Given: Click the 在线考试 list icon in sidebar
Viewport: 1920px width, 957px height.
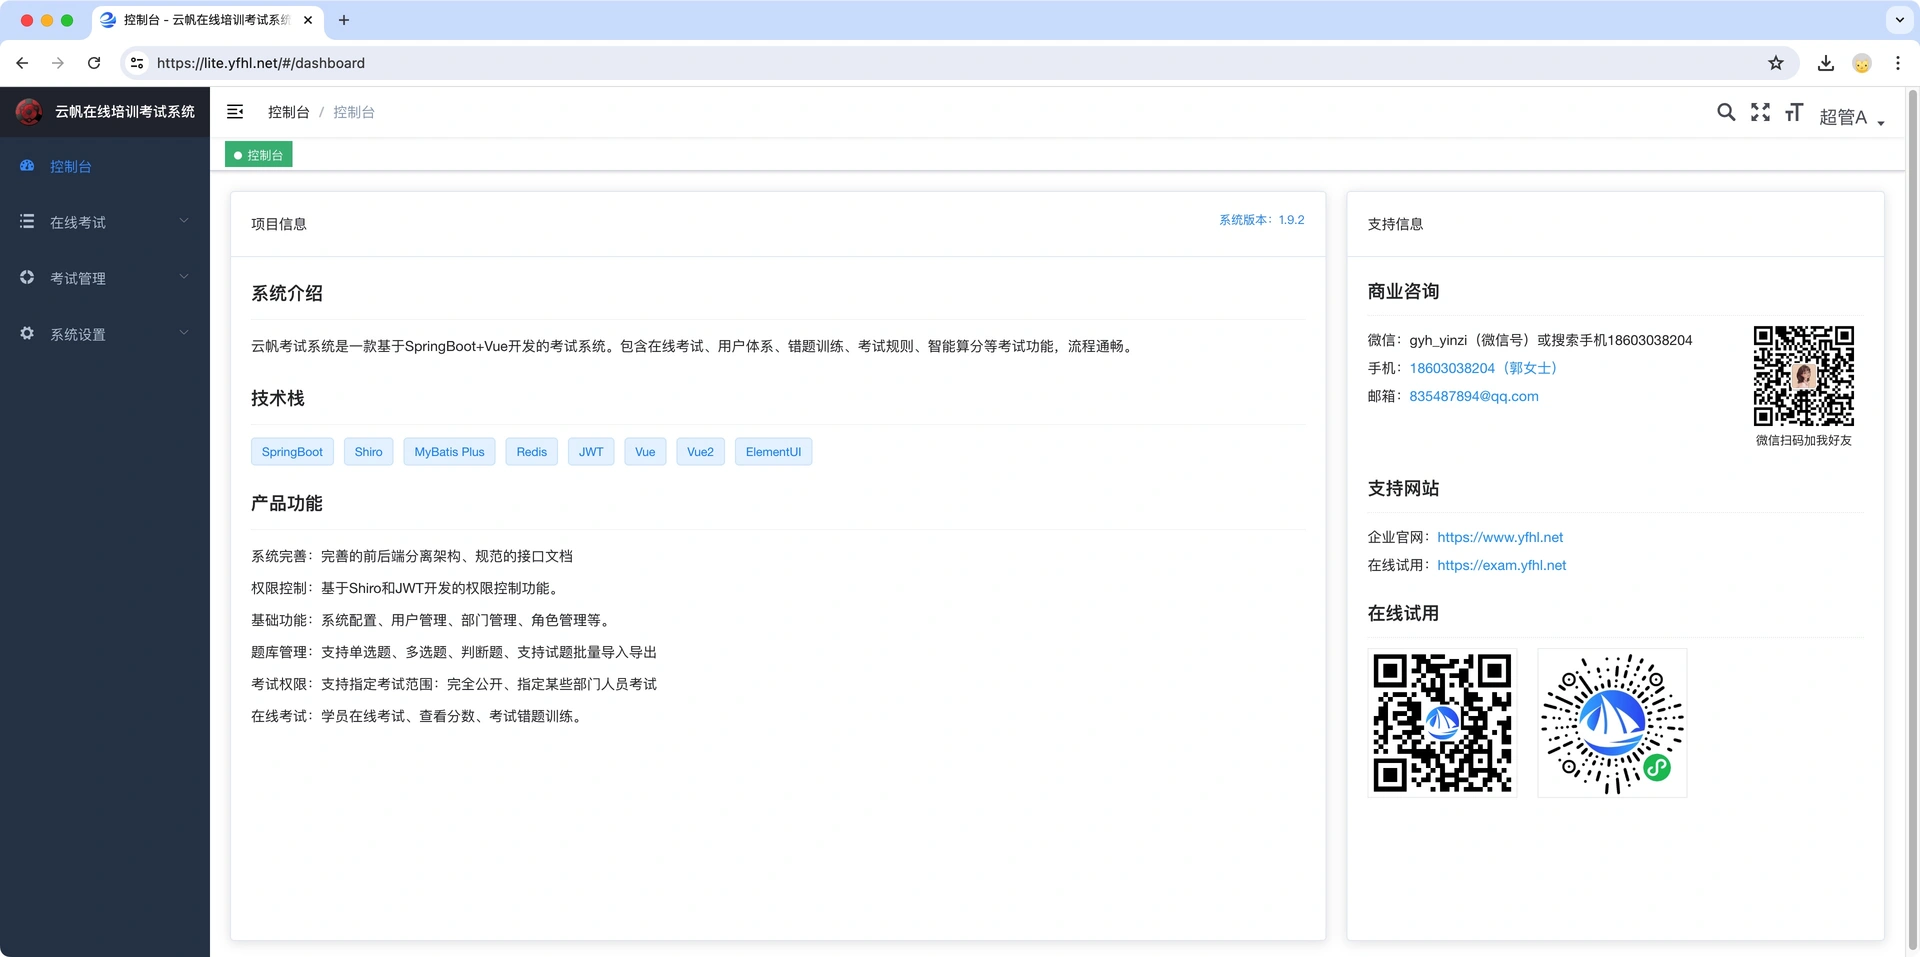Looking at the screenshot, I should pos(27,221).
